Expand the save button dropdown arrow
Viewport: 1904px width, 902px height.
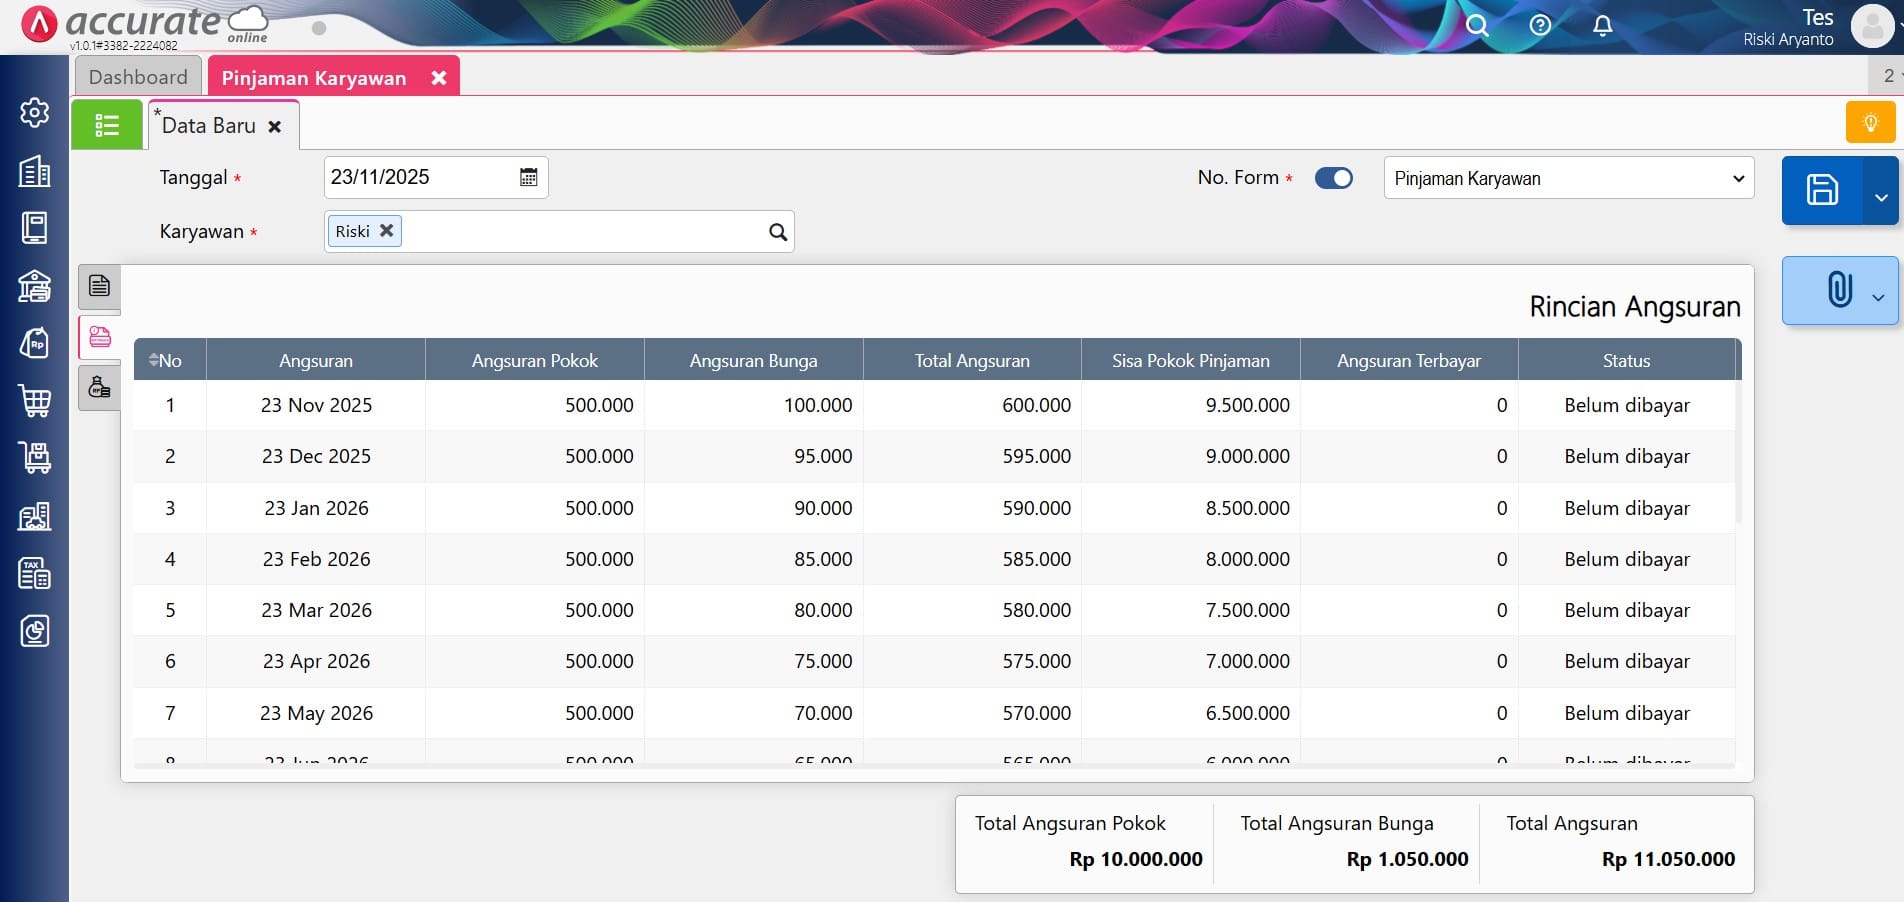click(1880, 197)
